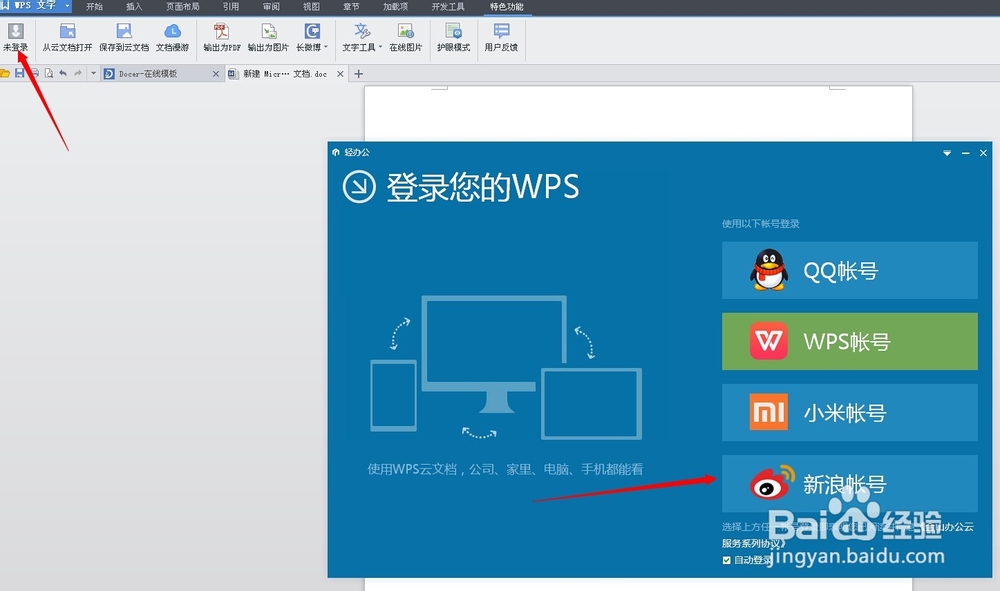1000x591 pixels.
Task: Click the 轻办公 dialog title icon
Action: (x=336, y=152)
